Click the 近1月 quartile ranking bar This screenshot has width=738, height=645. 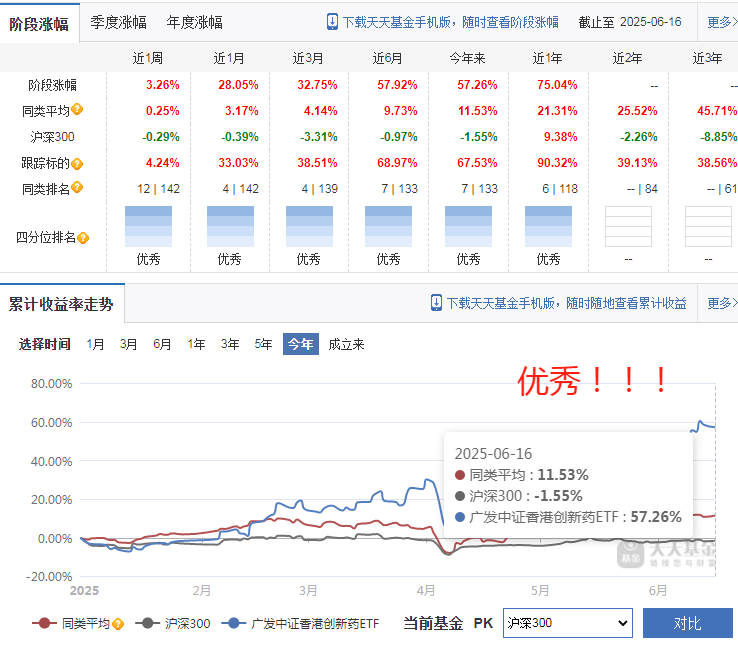(x=230, y=226)
